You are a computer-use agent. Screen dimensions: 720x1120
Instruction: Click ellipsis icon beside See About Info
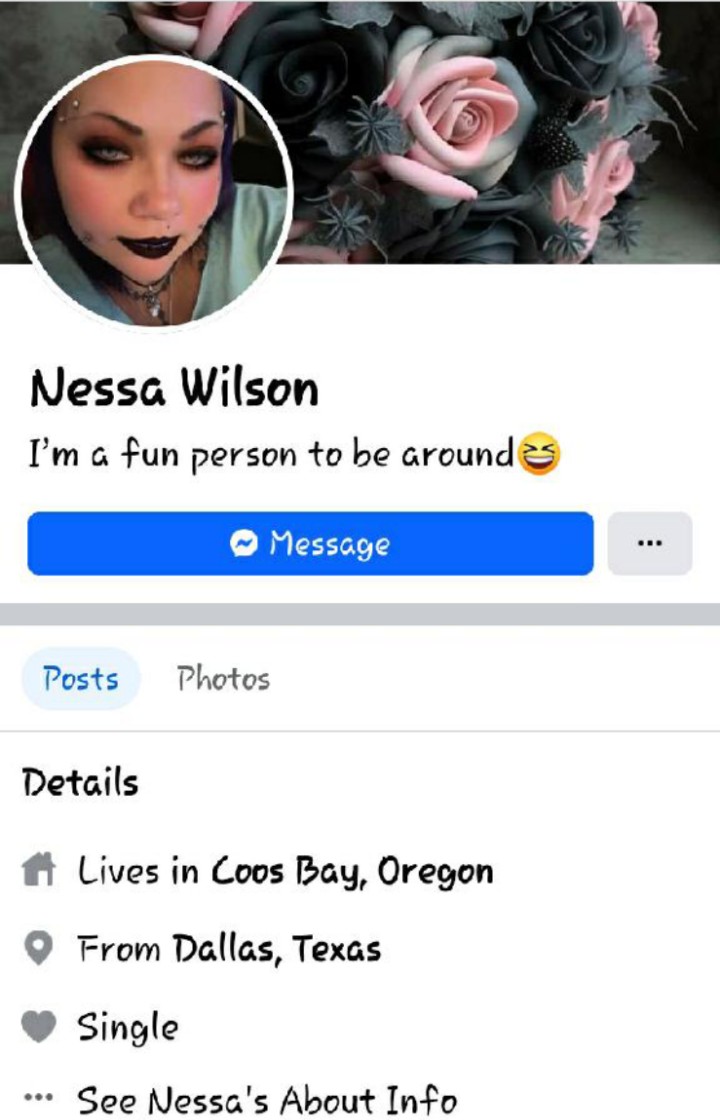click(39, 1096)
